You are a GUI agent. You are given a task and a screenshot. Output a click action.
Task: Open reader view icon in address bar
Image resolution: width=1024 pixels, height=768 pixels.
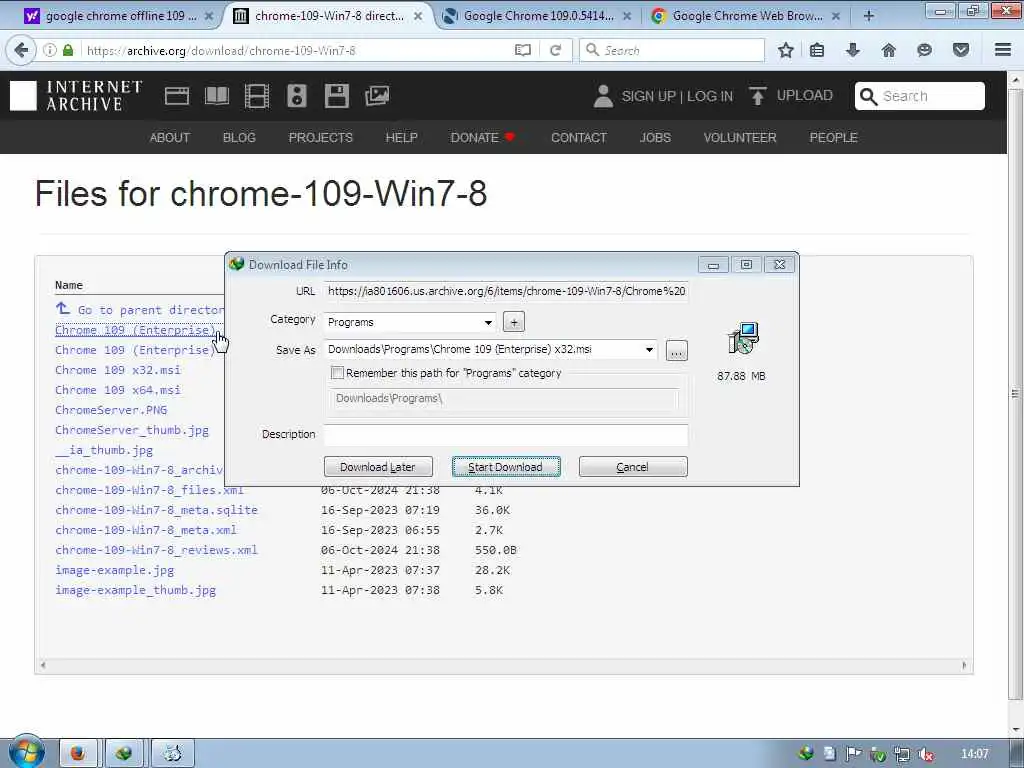click(522, 50)
